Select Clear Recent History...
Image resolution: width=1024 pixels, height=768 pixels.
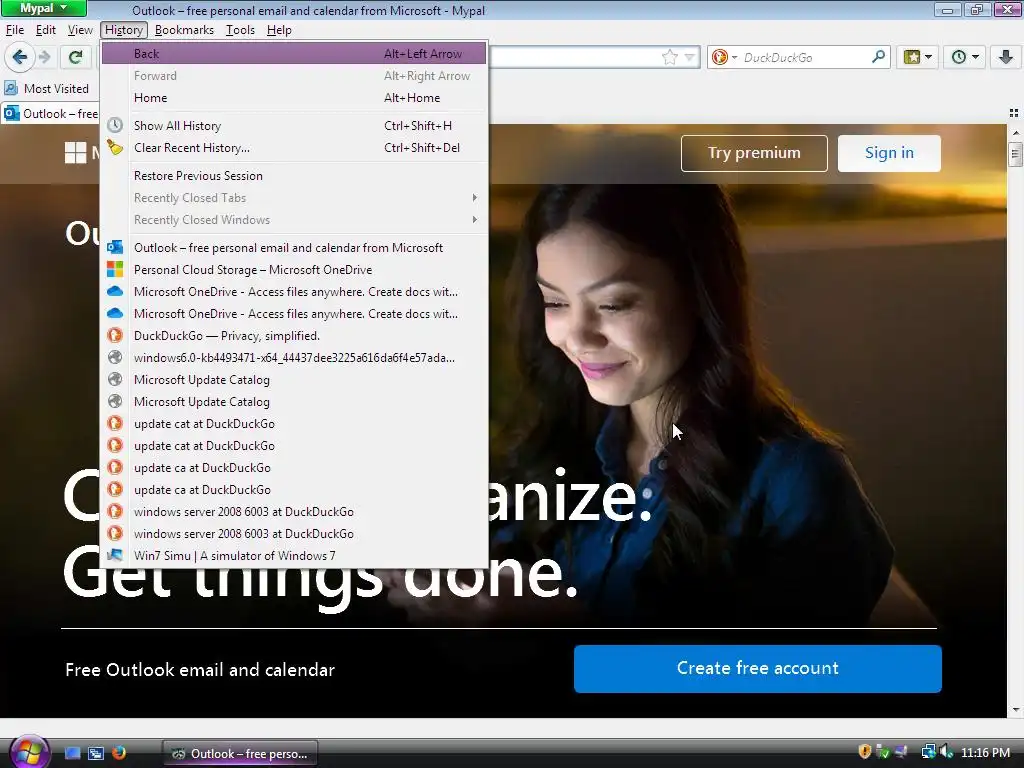click(294, 148)
